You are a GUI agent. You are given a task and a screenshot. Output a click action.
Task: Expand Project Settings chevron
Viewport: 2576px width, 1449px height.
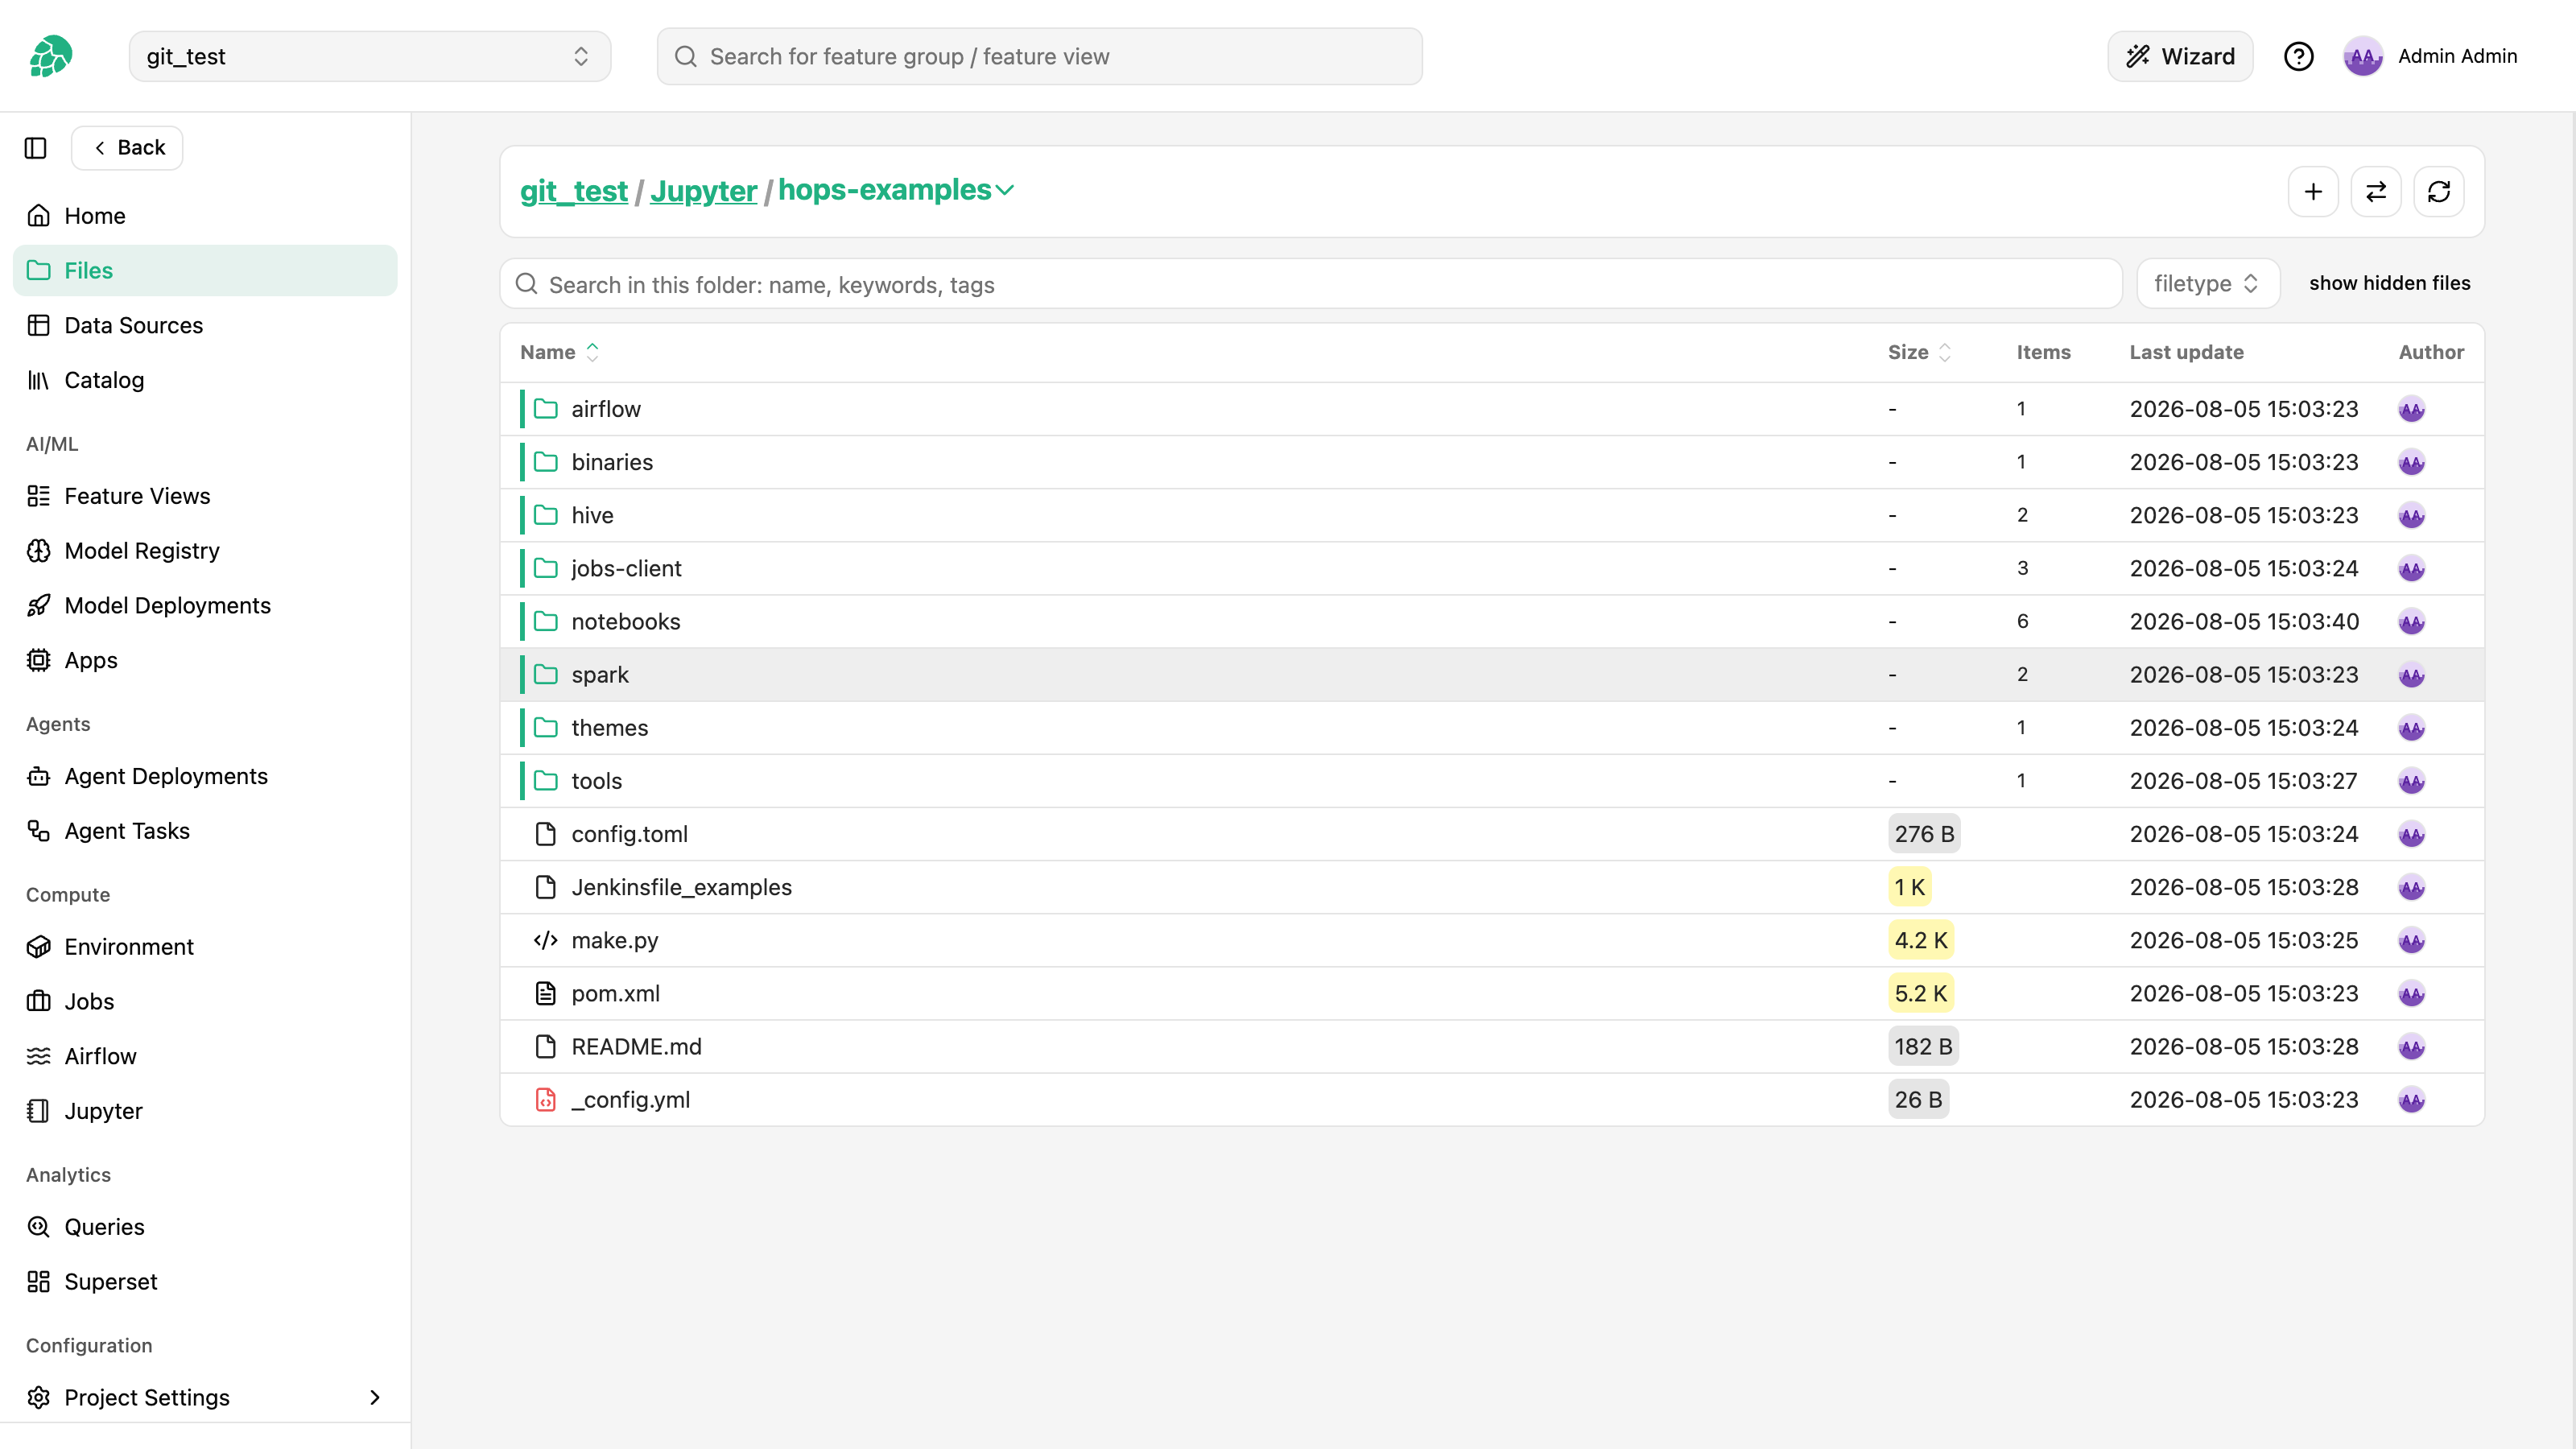click(375, 1397)
